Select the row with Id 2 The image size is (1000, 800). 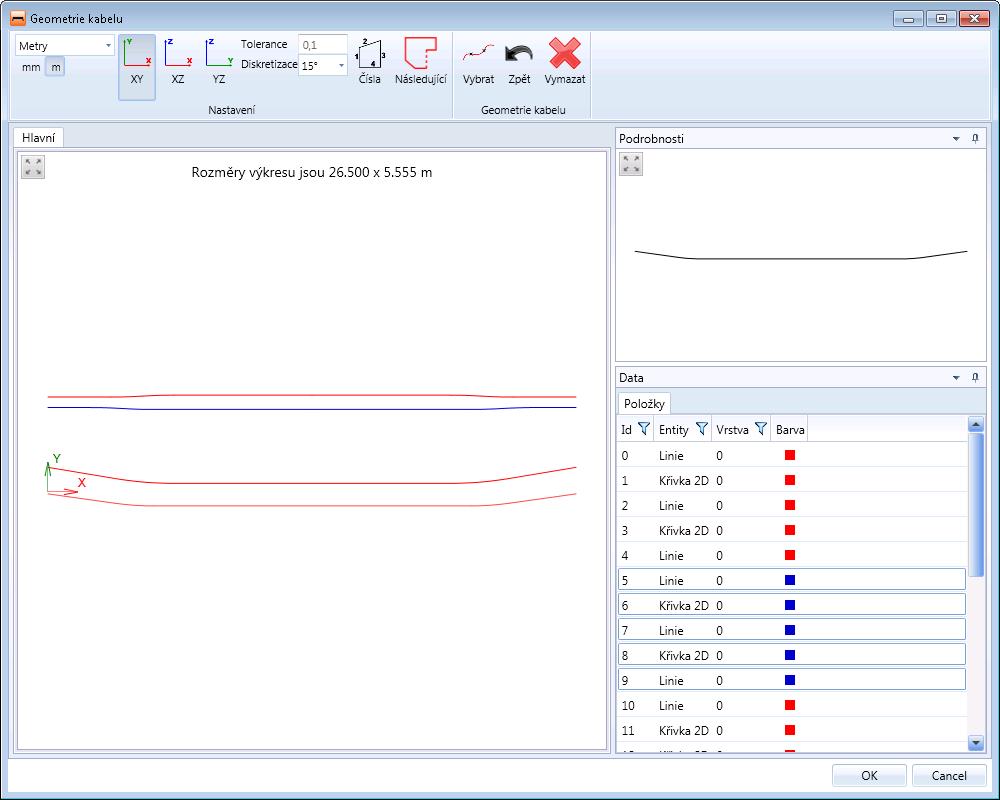(791, 505)
